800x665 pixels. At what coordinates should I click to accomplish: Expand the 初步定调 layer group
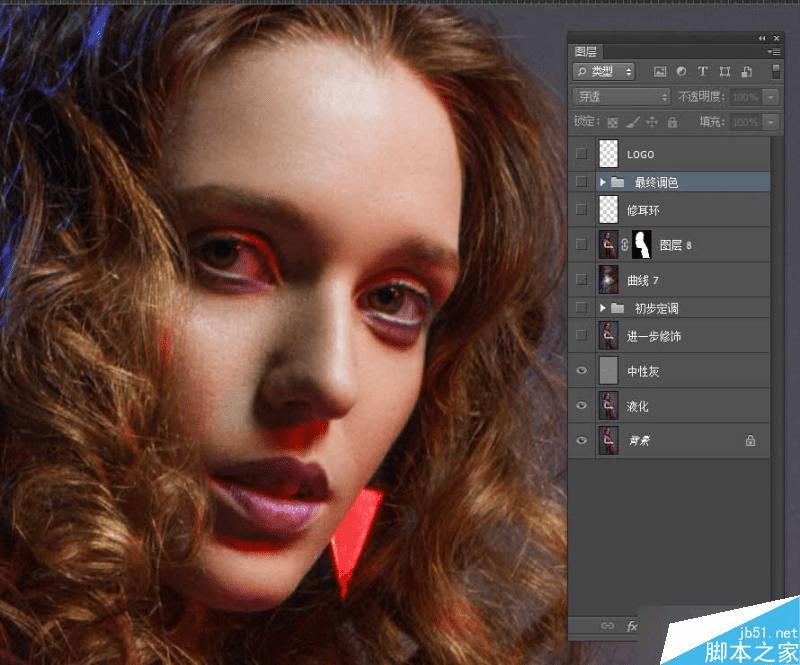pos(603,308)
